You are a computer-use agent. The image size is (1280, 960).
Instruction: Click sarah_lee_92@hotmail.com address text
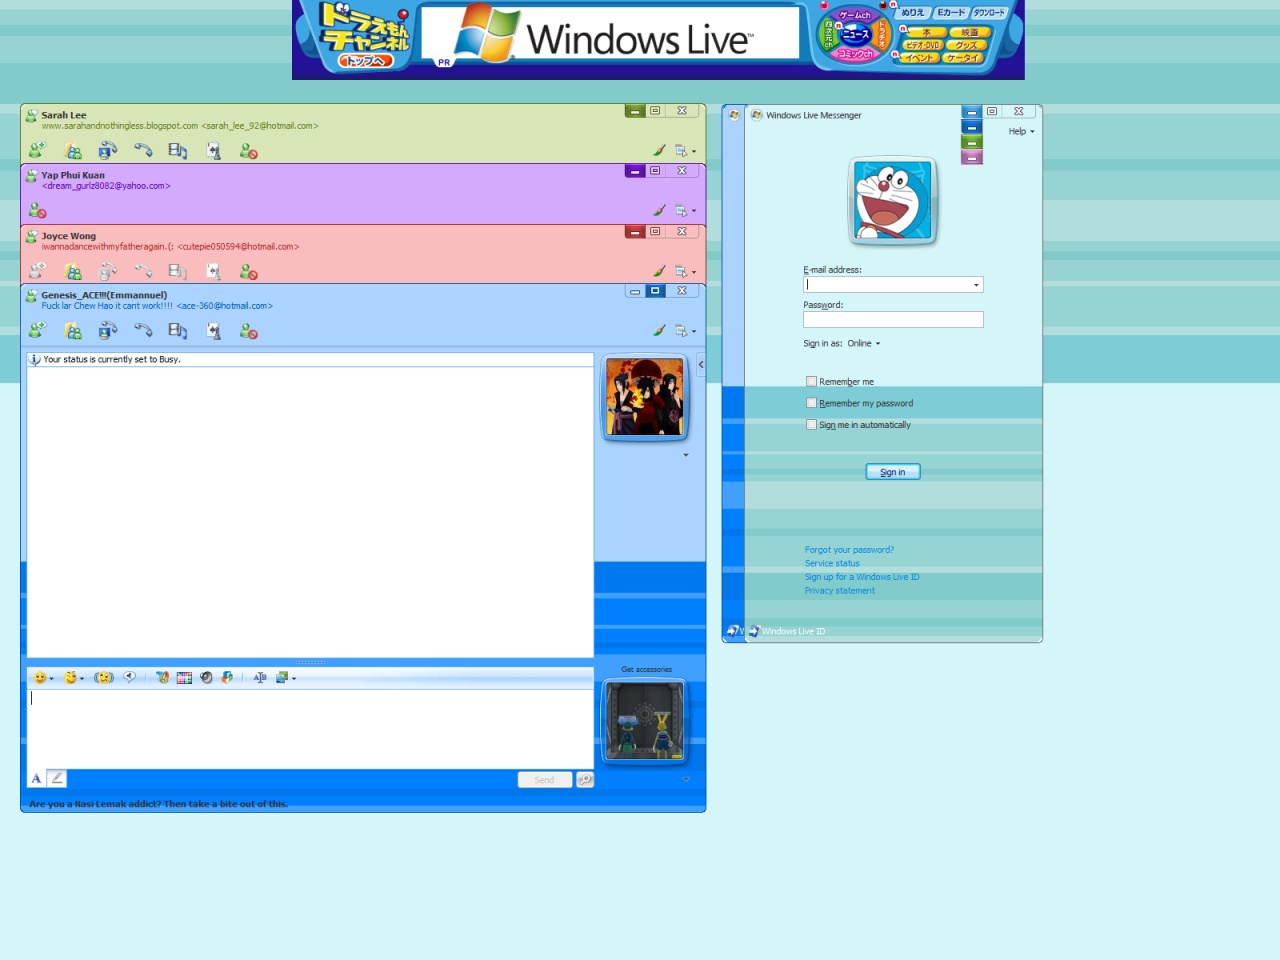(x=260, y=126)
